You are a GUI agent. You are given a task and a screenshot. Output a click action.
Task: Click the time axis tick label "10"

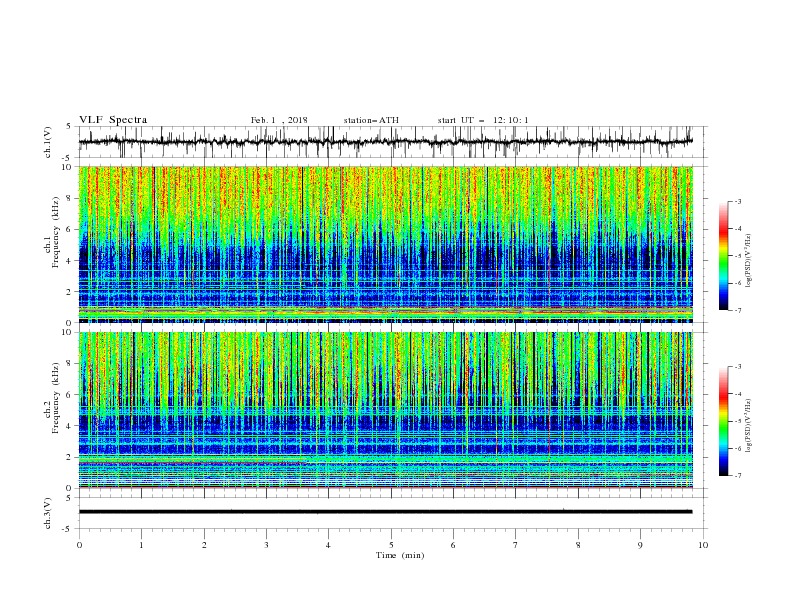703,545
